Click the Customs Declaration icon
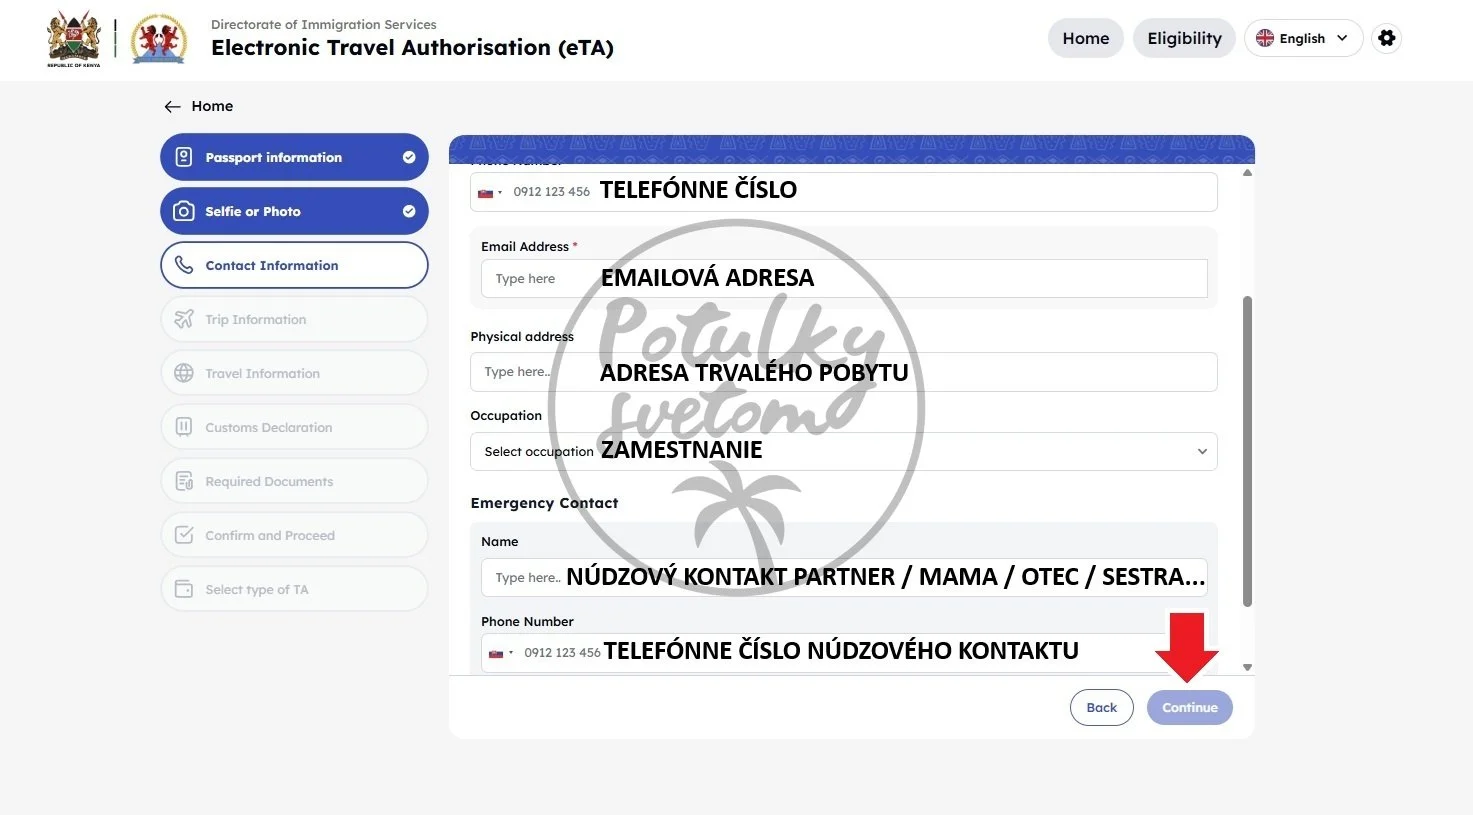Image resolution: width=1473 pixels, height=815 pixels. point(184,427)
